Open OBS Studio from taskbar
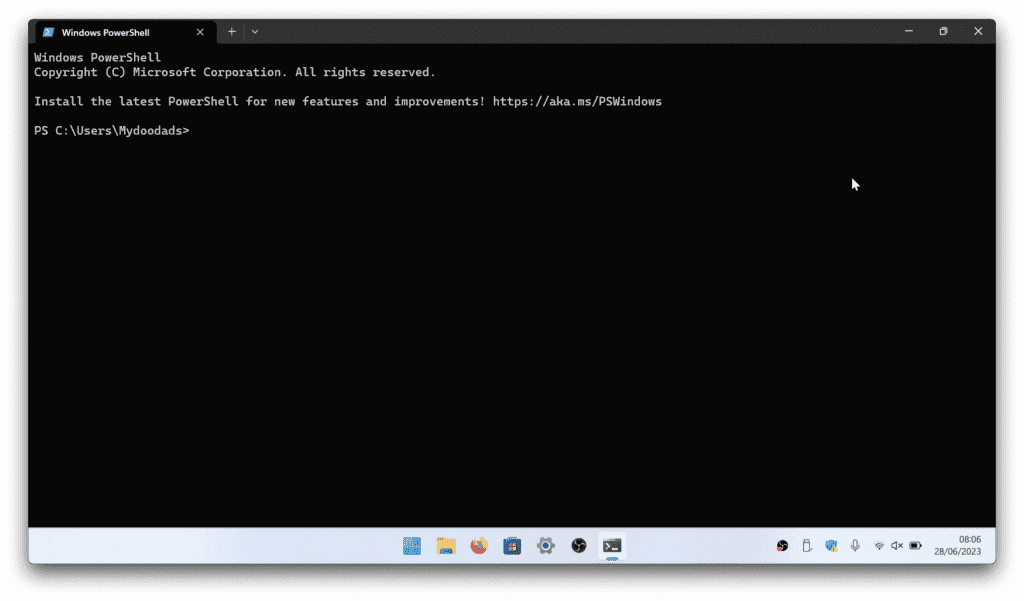The height and width of the screenshot is (601, 1024). point(579,545)
